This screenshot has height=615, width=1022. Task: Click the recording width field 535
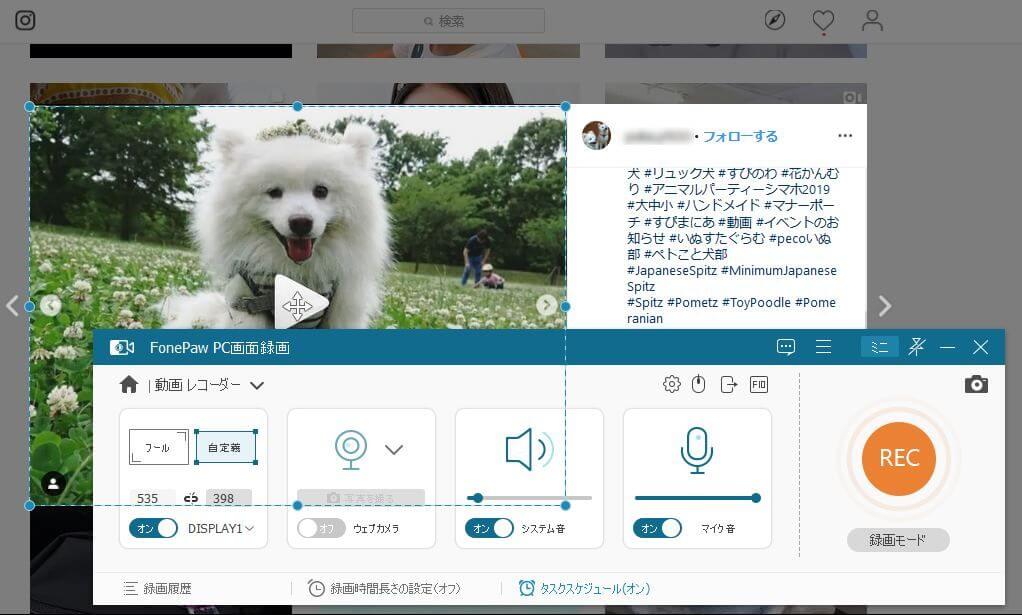[x=152, y=498]
